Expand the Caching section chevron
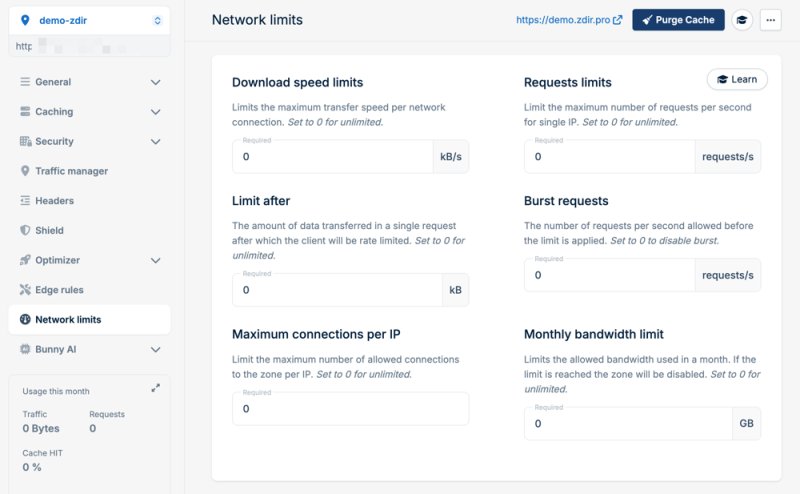This screenshot has width=800, height=494. pos(156,112)
